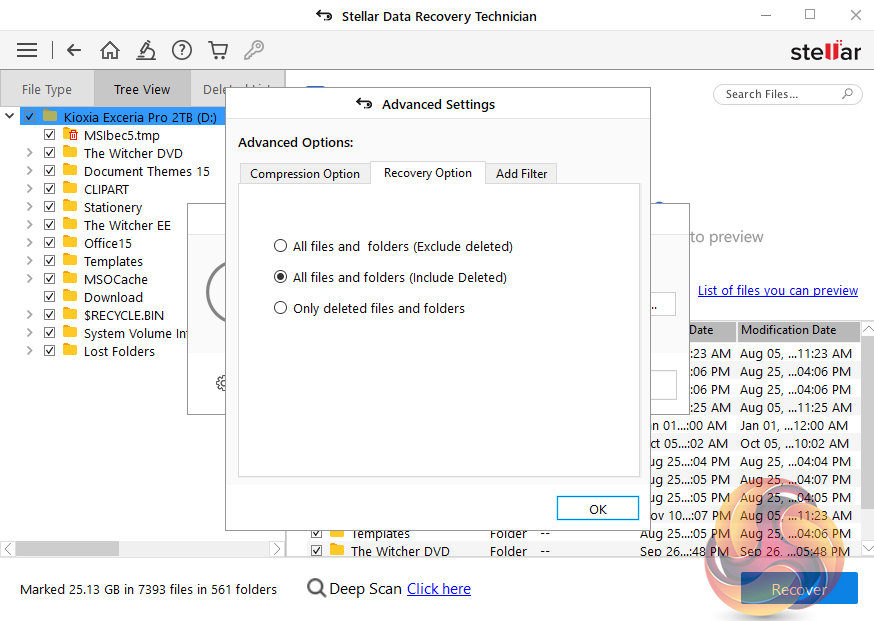This screenshot has height=621, width=874.
Task: Confirm Advanced Settings with OK
Action: tap(598, 508)
